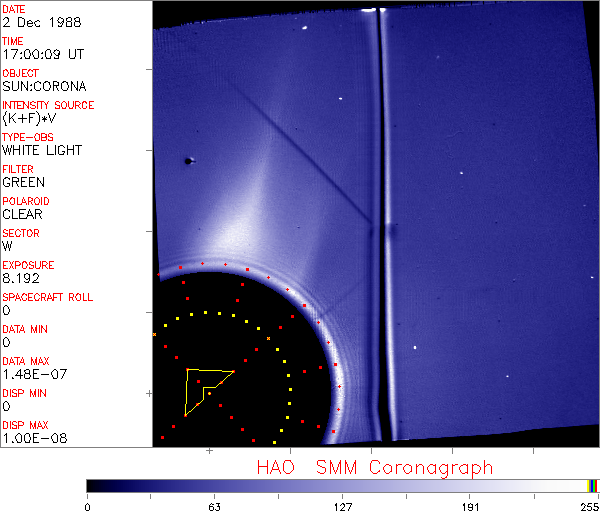Click the blue gradient intensity color bar

coord(337,486)
